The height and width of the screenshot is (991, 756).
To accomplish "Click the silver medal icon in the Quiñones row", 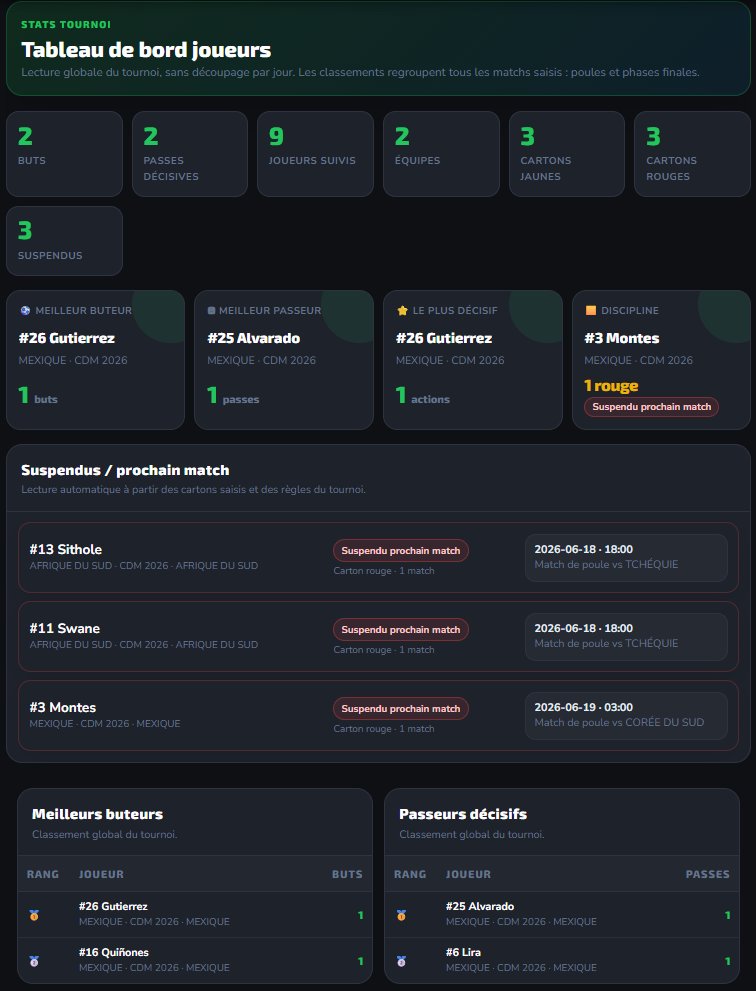I will pyautogui.click(x=34, y=961).
